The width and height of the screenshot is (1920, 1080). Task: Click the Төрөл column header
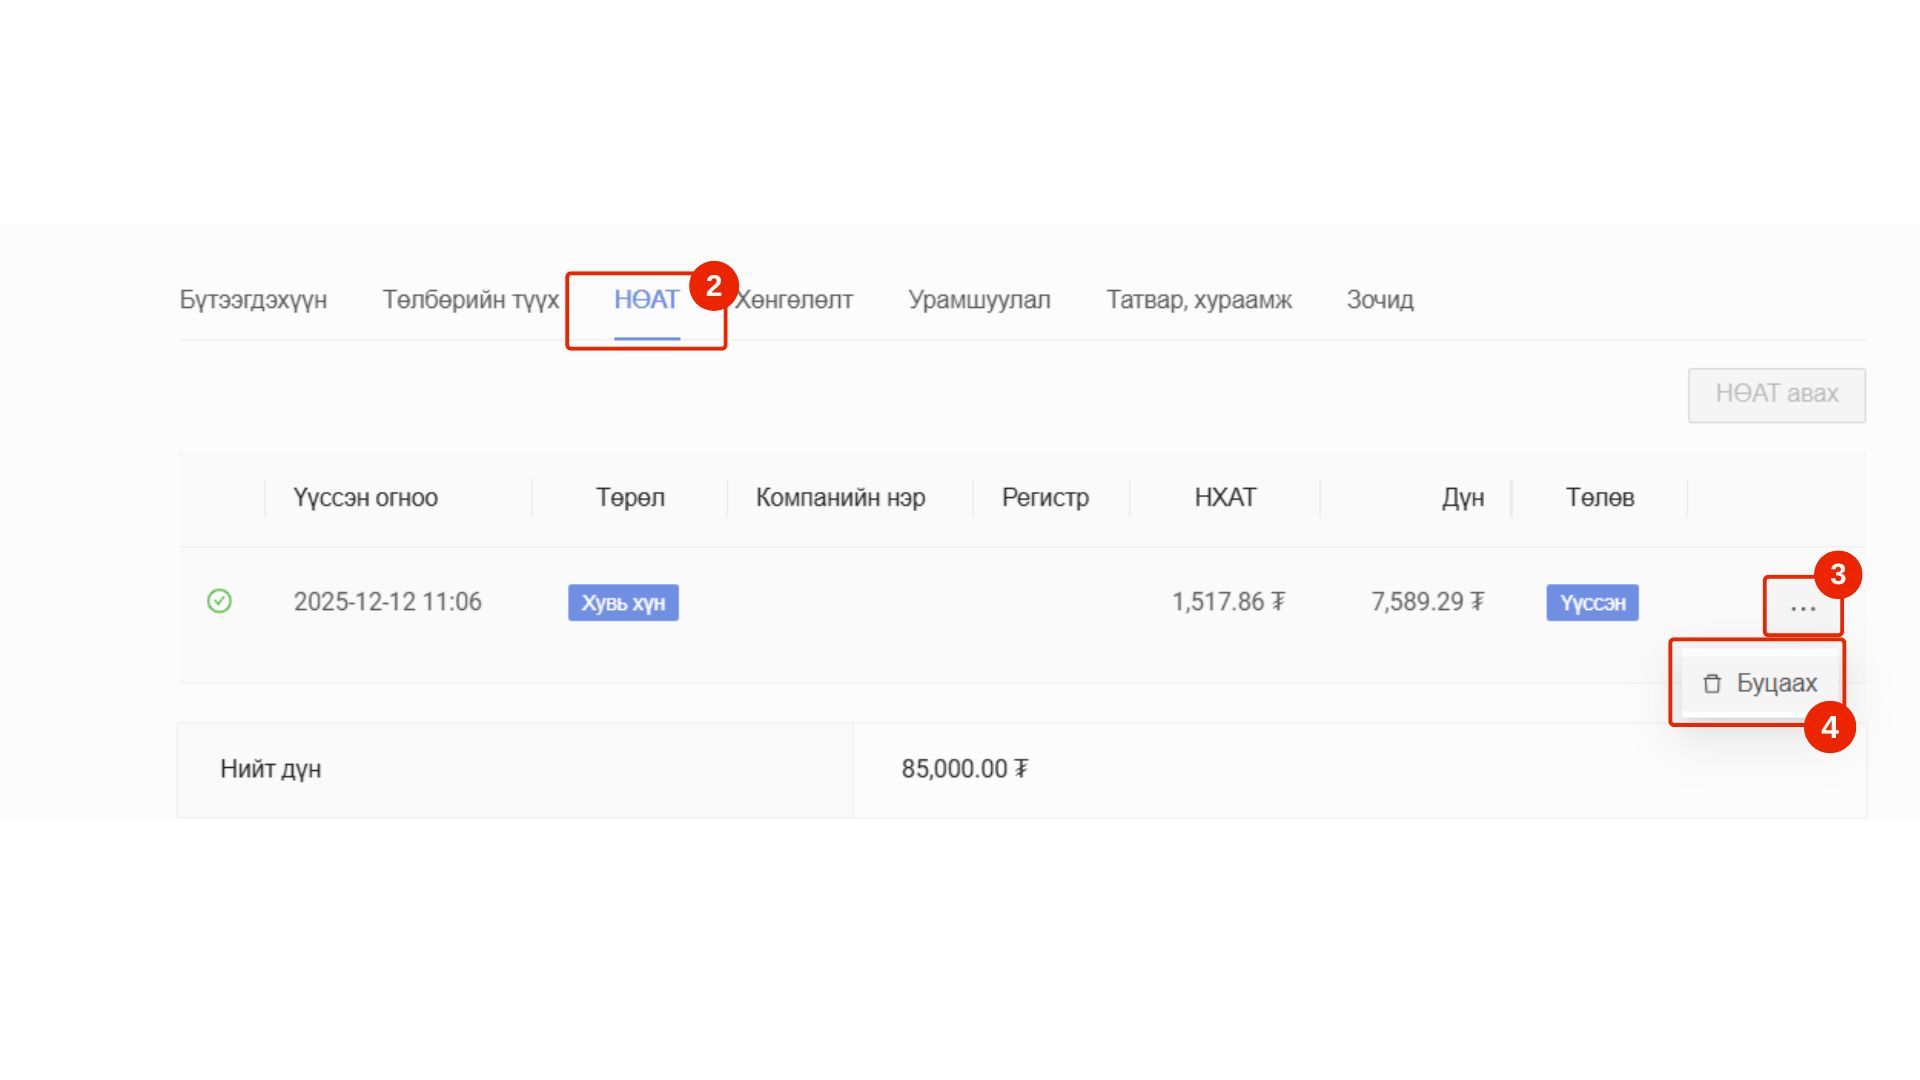(630, 498)
